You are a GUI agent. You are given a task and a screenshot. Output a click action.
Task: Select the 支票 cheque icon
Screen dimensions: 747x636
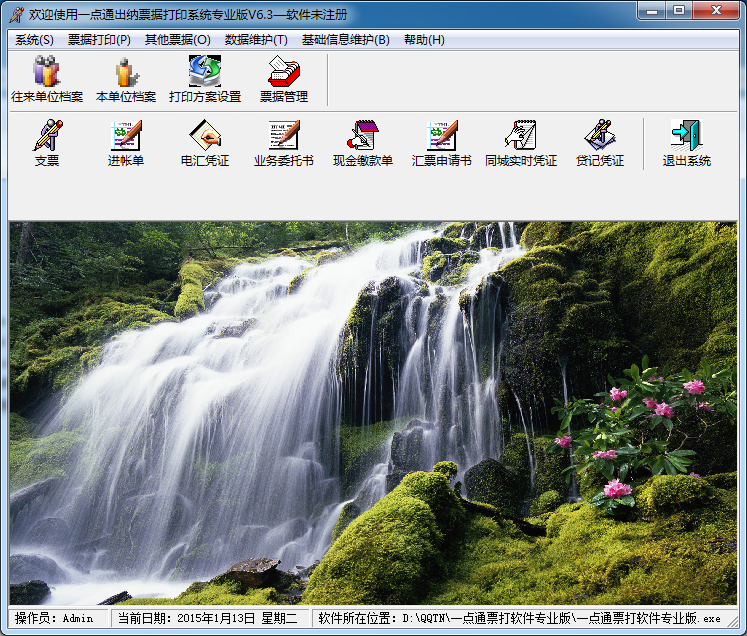click(47, 142)
